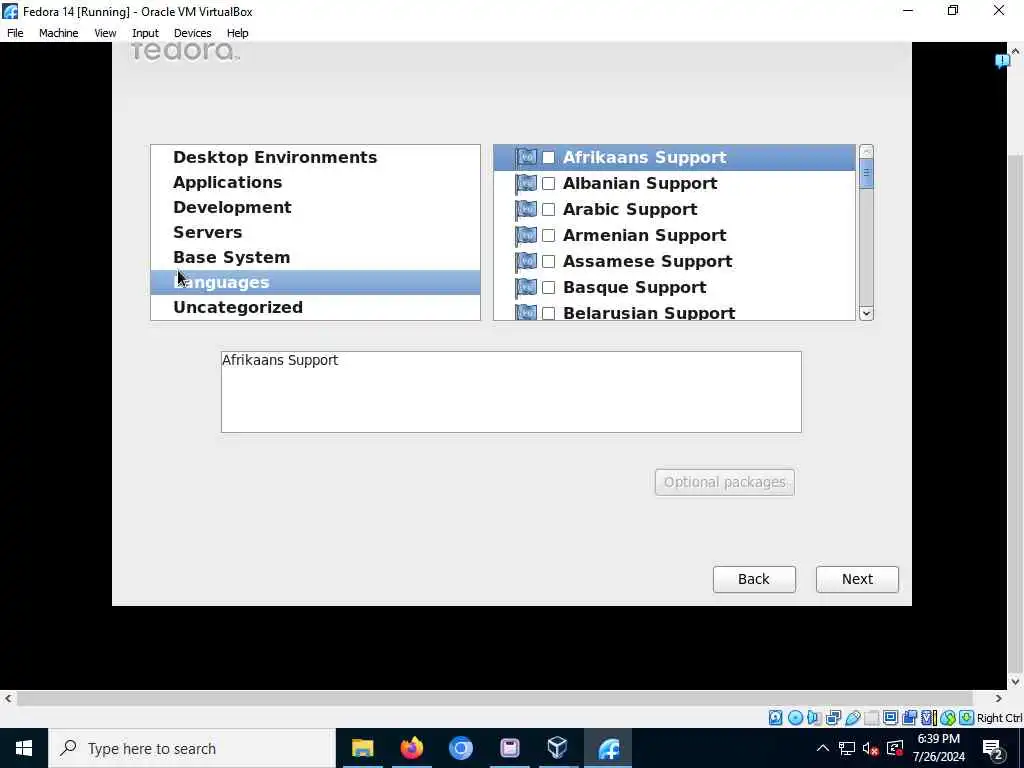Enable the Armenian Support checkbox
The width and height of the screenshot is (1024, 768).
pyautogui.click(x=549, y=236)
